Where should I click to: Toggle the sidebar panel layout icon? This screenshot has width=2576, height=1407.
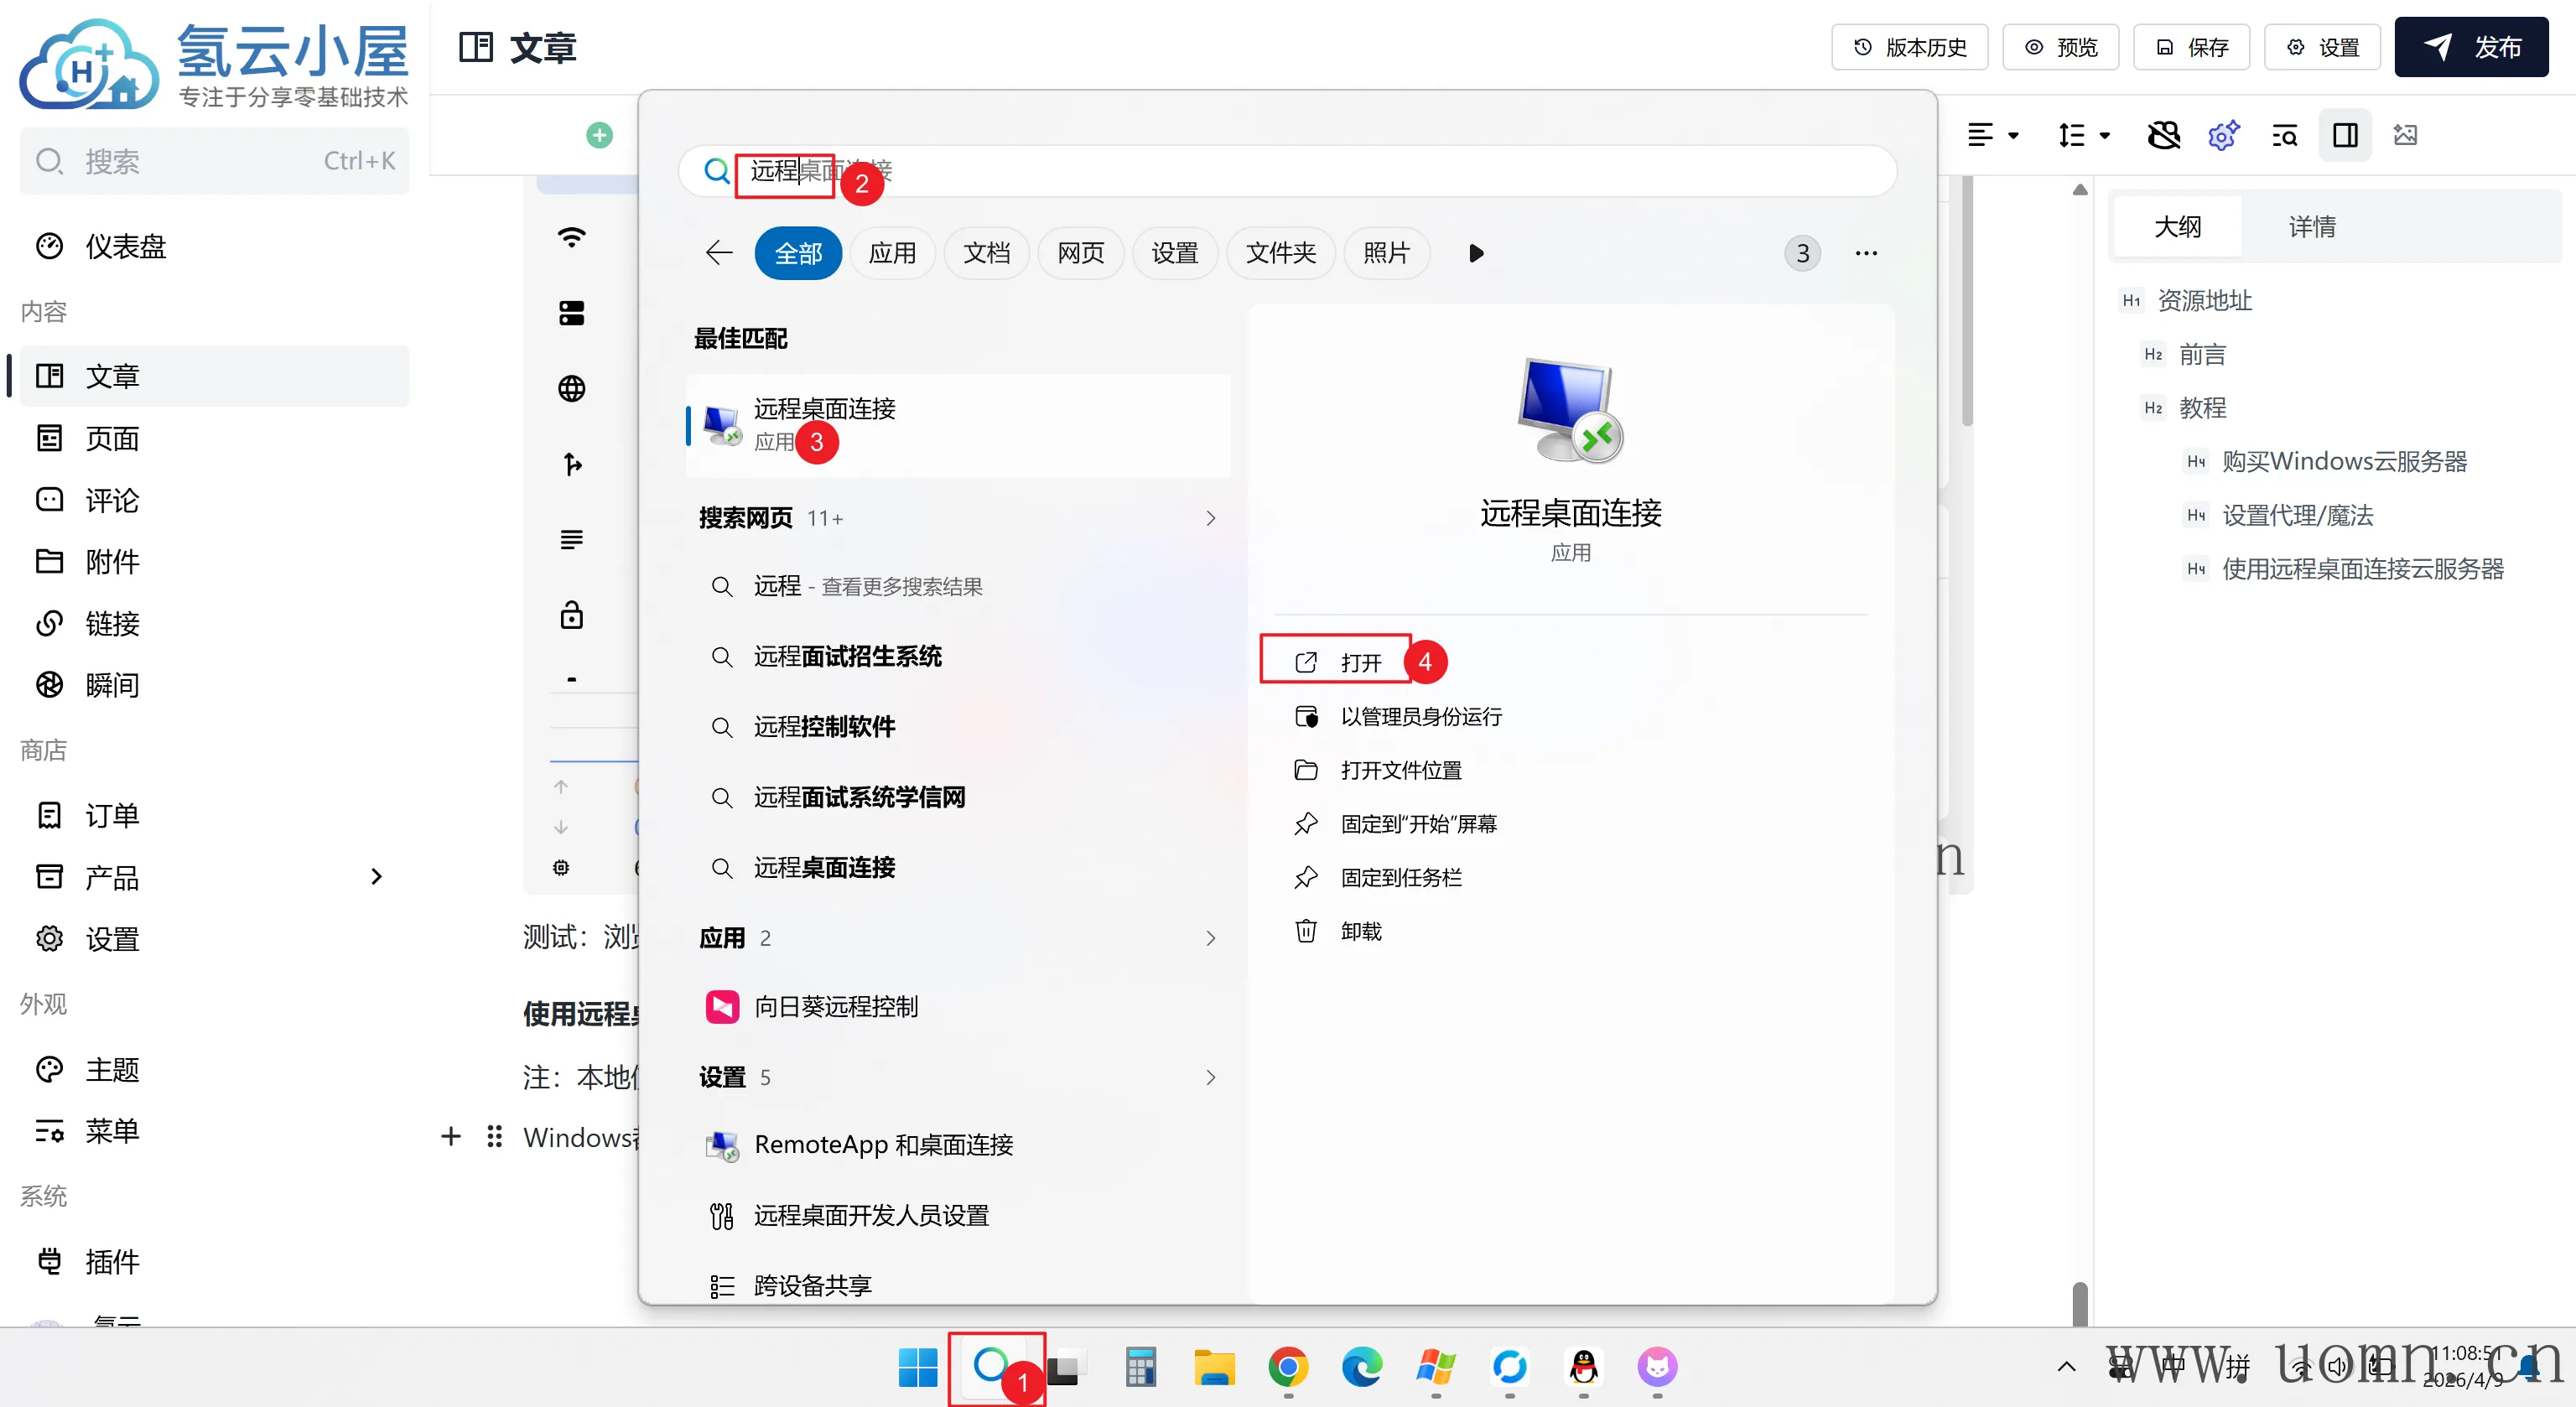pos(2345,135)
